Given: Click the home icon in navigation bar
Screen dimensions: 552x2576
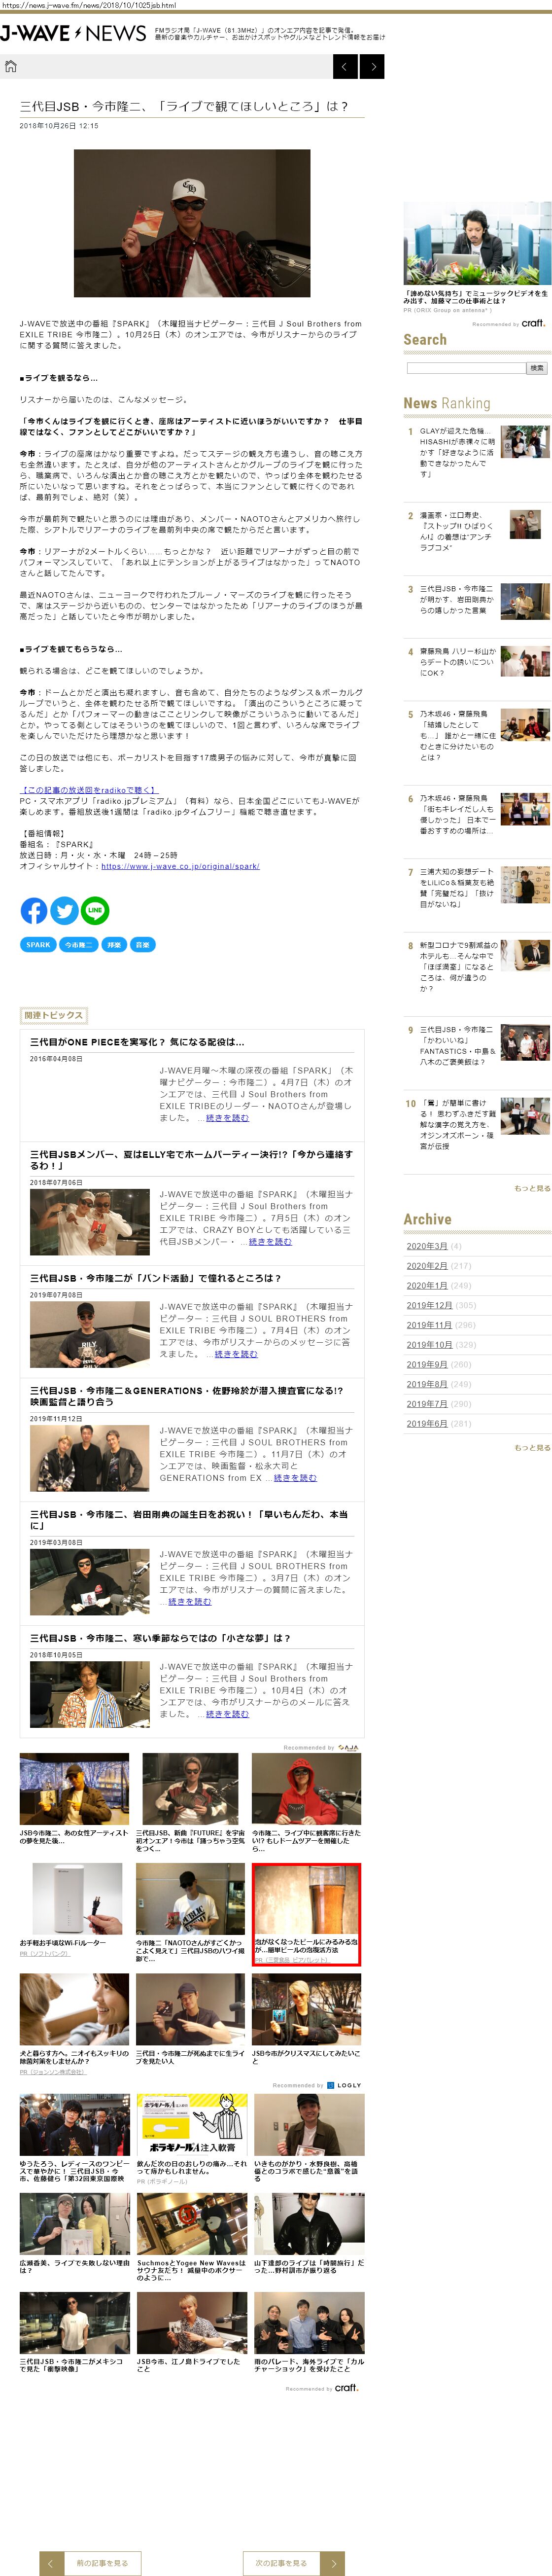Looking at the screenshot, I should pos(11,67).
